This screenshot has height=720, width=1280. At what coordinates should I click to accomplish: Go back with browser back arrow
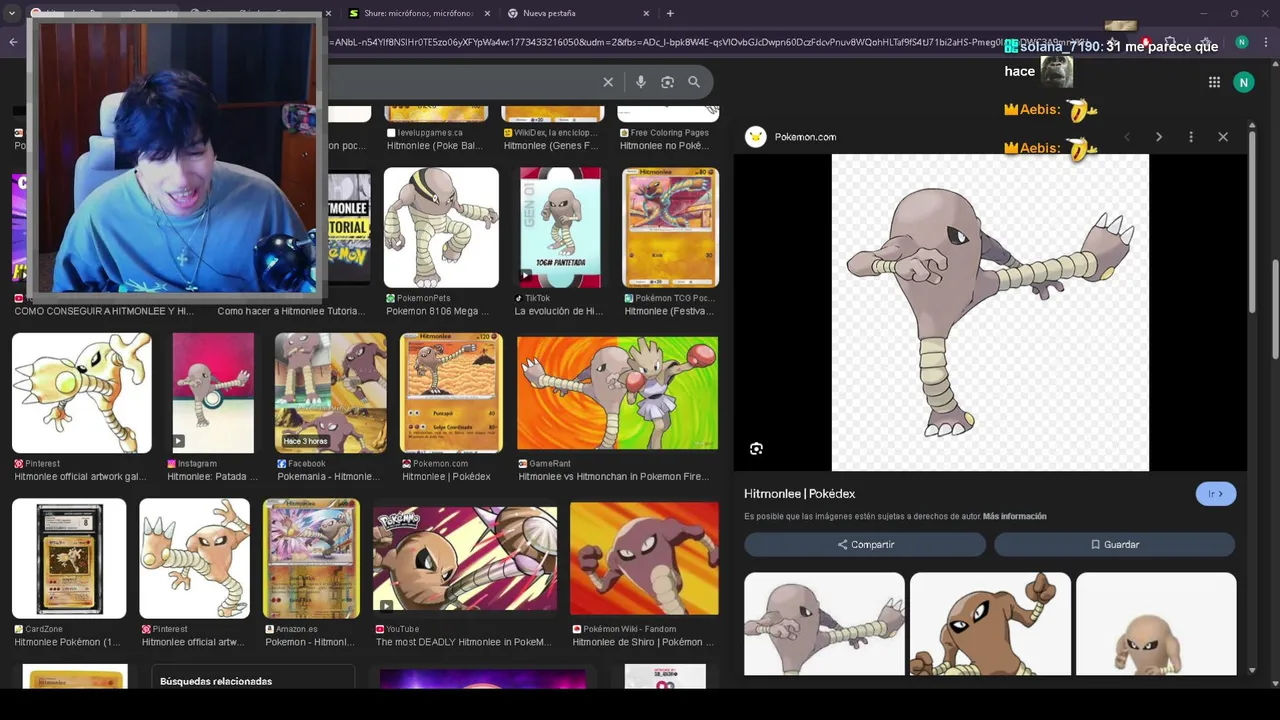(13, 42)
